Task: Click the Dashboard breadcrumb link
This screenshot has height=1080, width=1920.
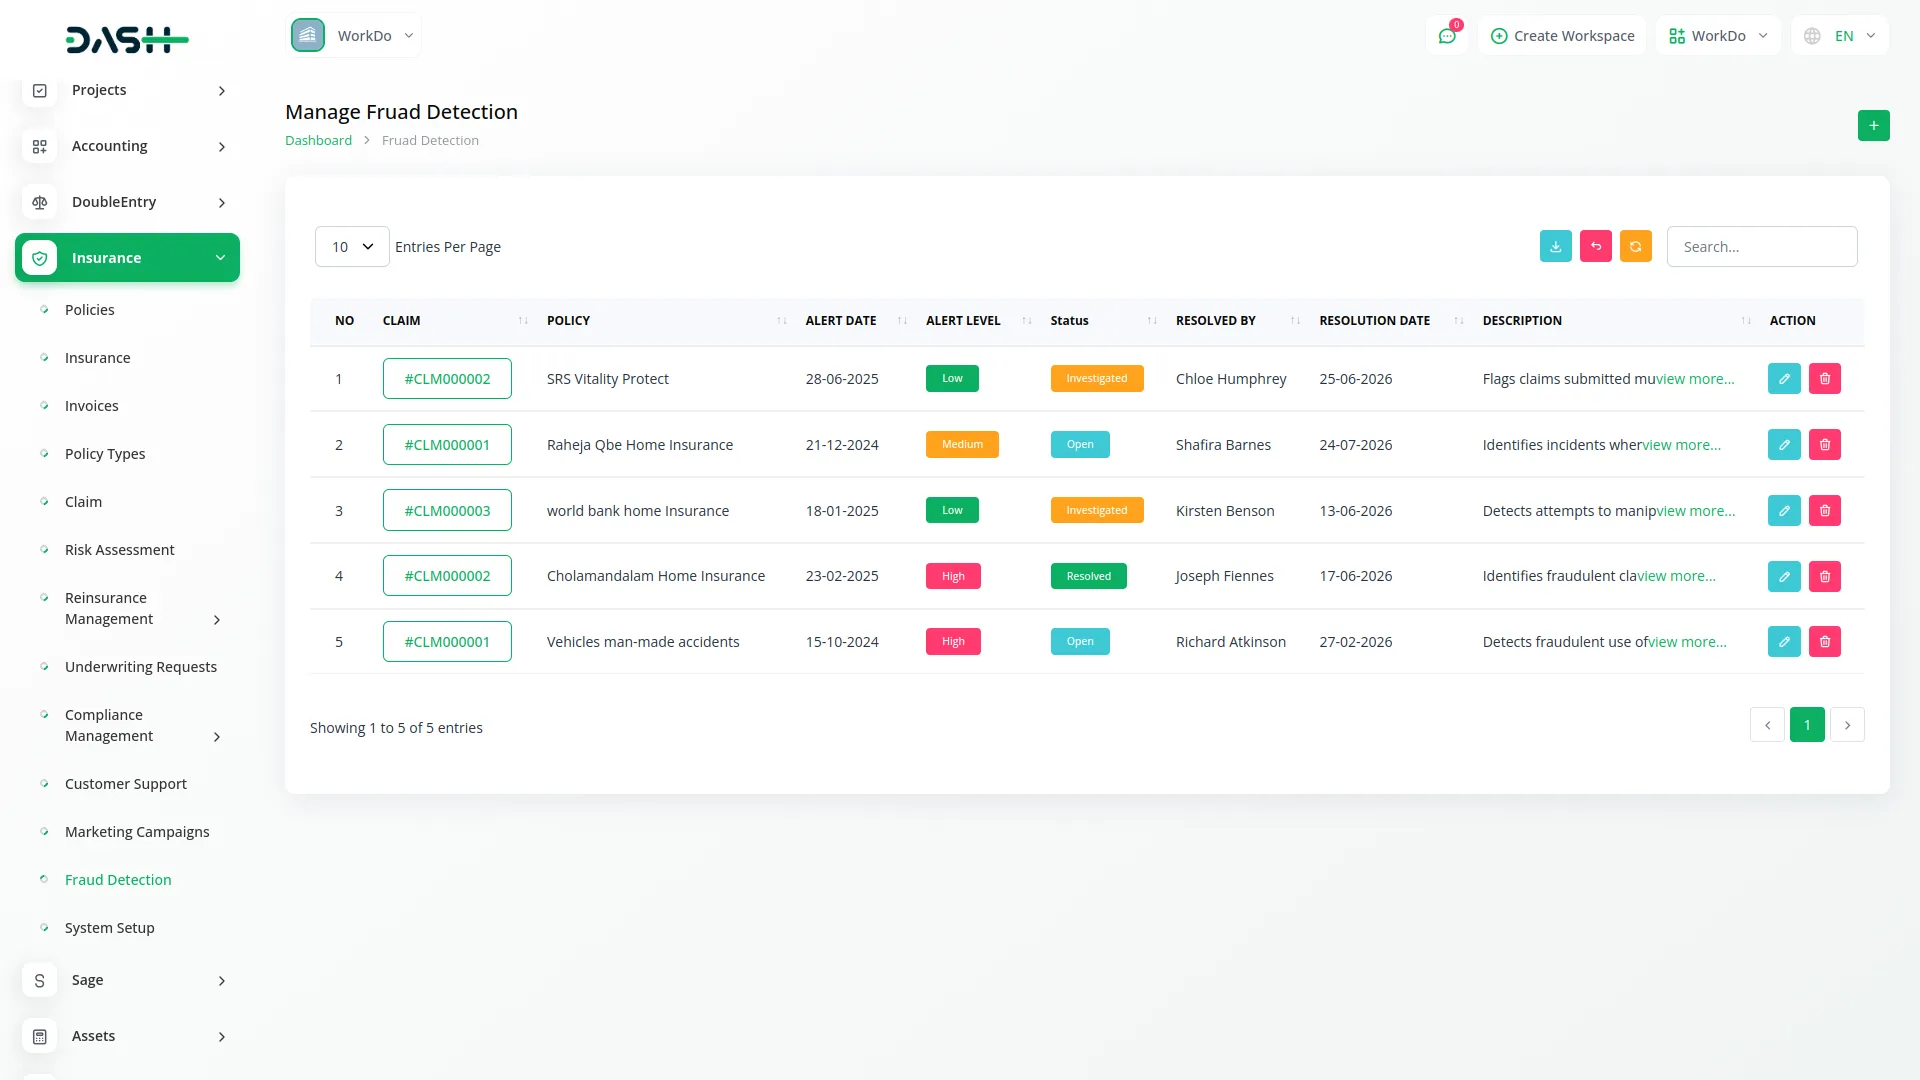Action: tap(318, 140)
